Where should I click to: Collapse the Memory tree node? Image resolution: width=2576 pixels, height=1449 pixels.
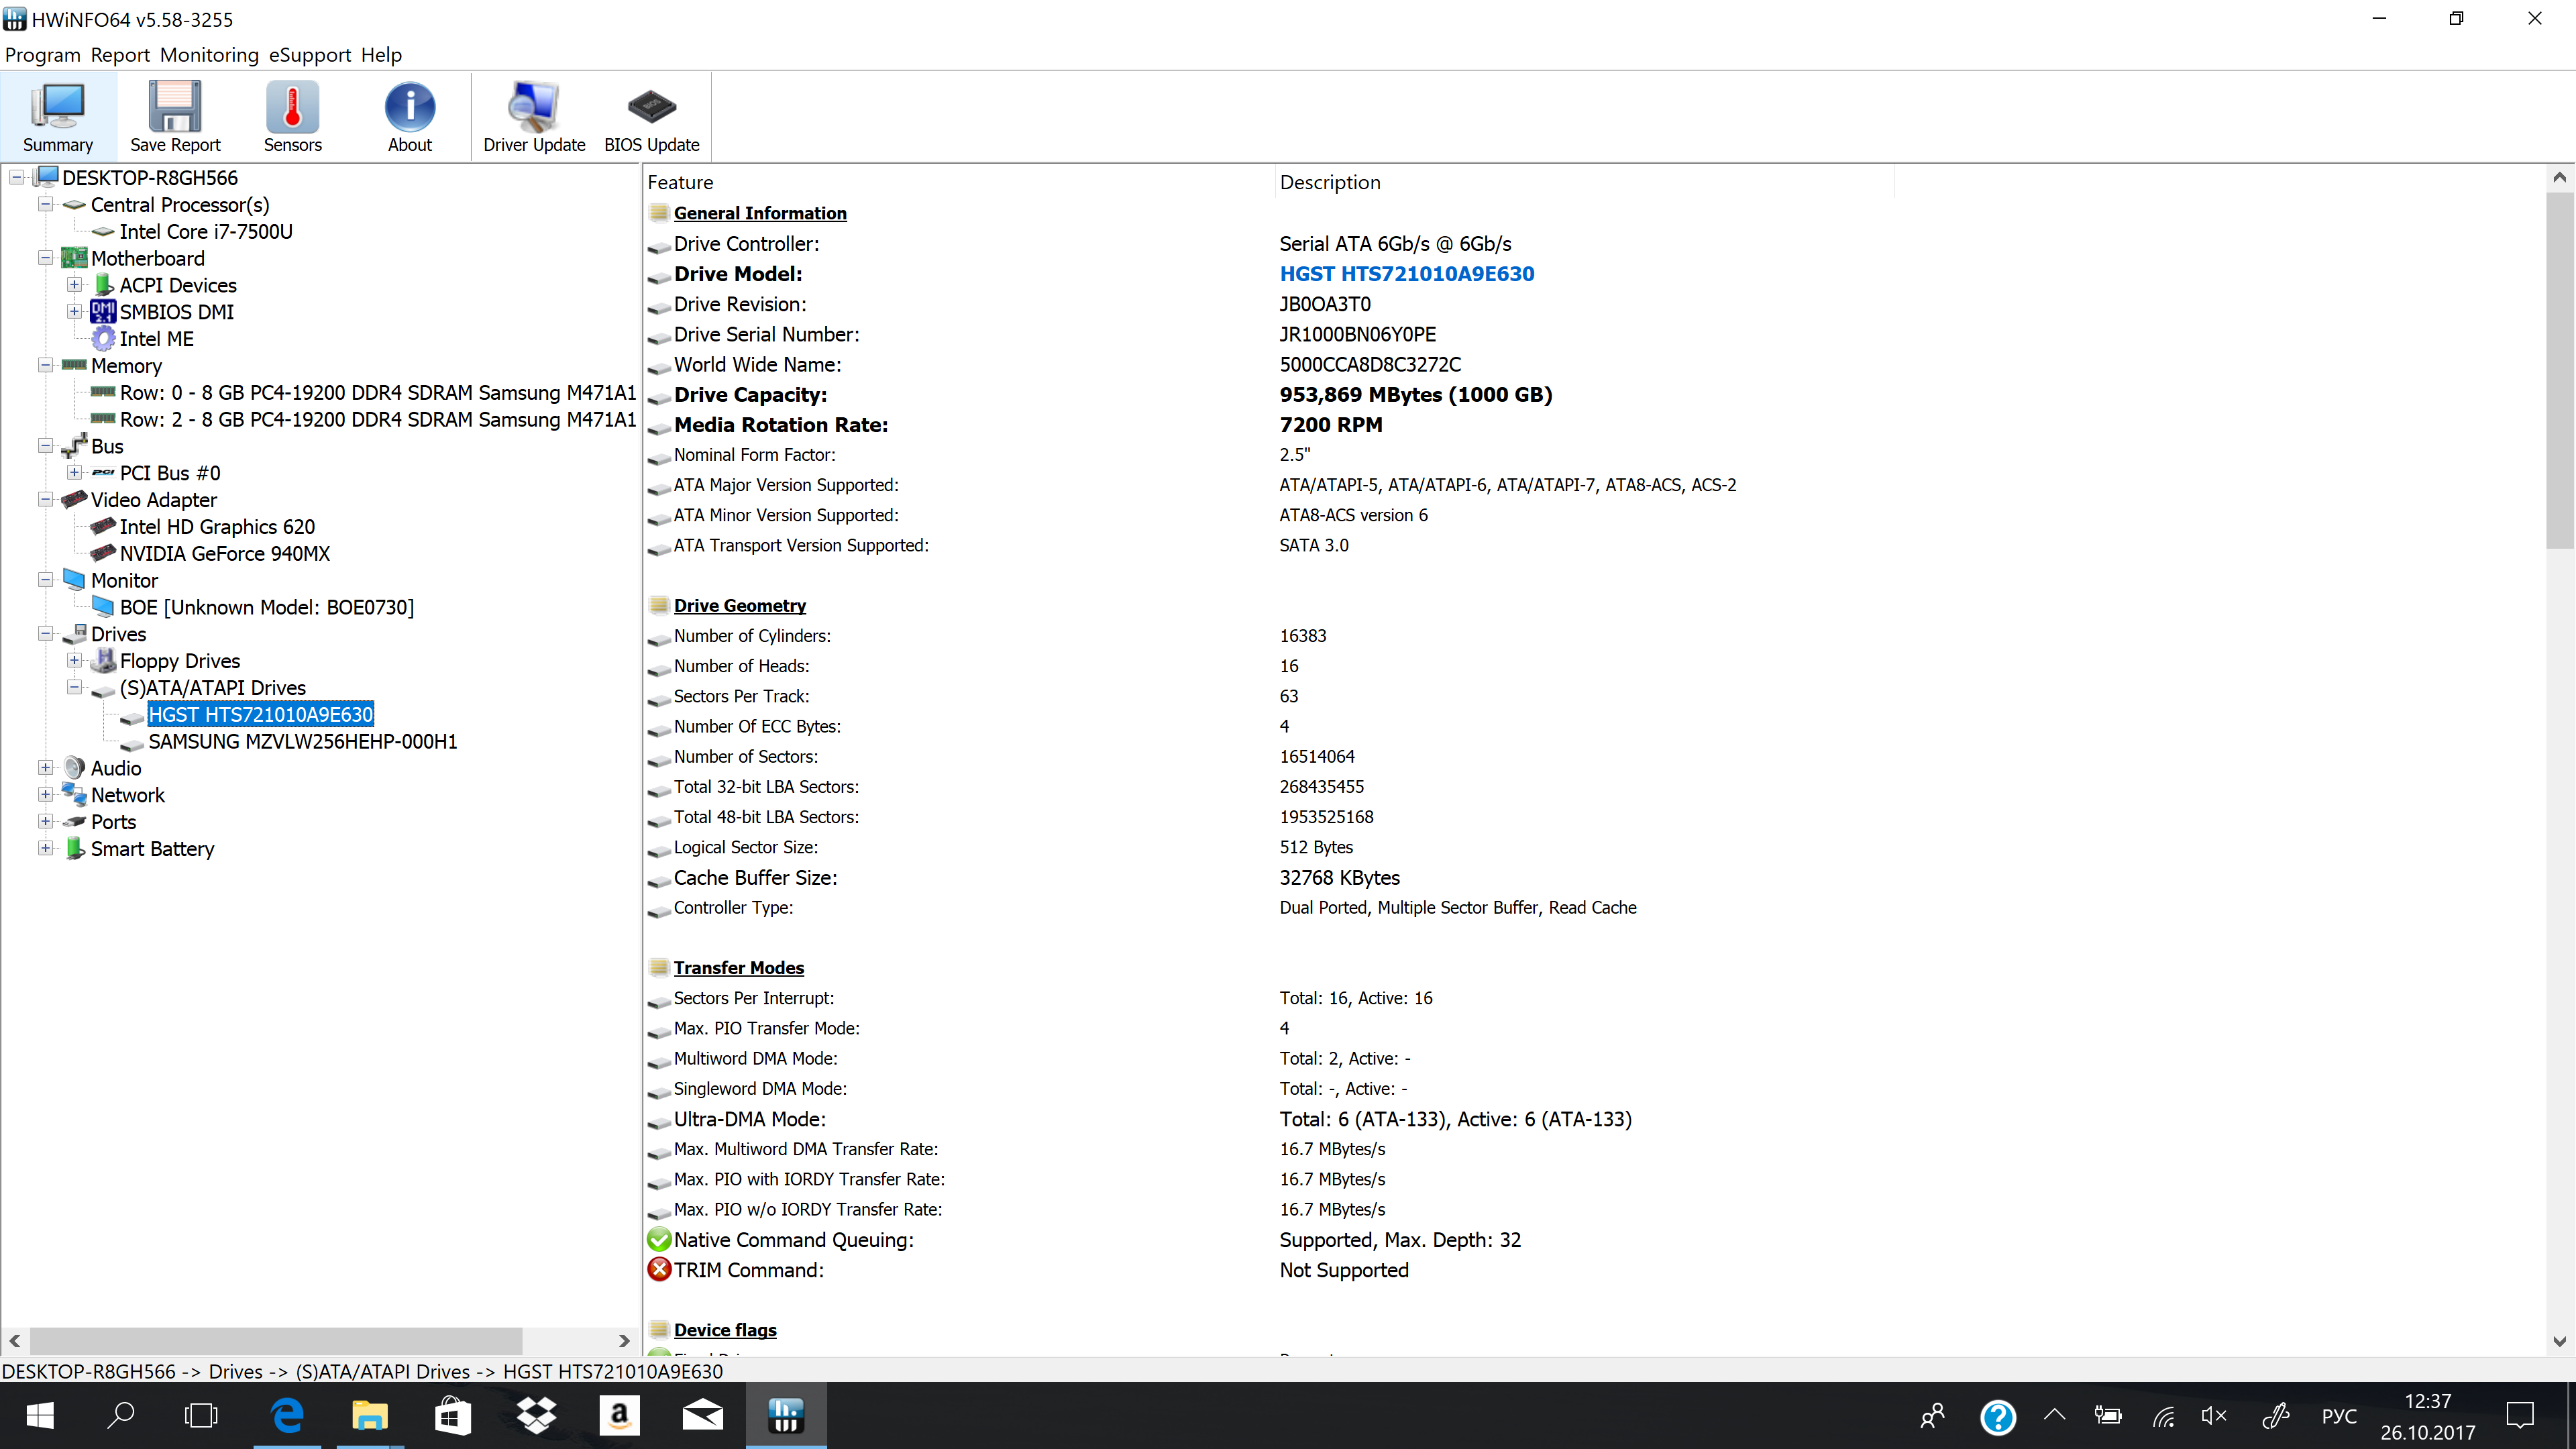(46, 365)
